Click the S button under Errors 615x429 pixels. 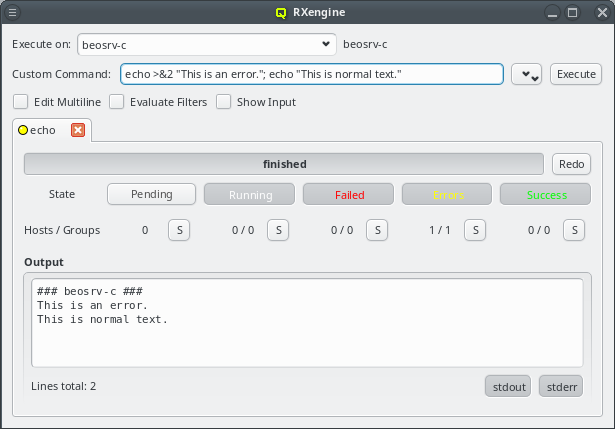(474, 230)
